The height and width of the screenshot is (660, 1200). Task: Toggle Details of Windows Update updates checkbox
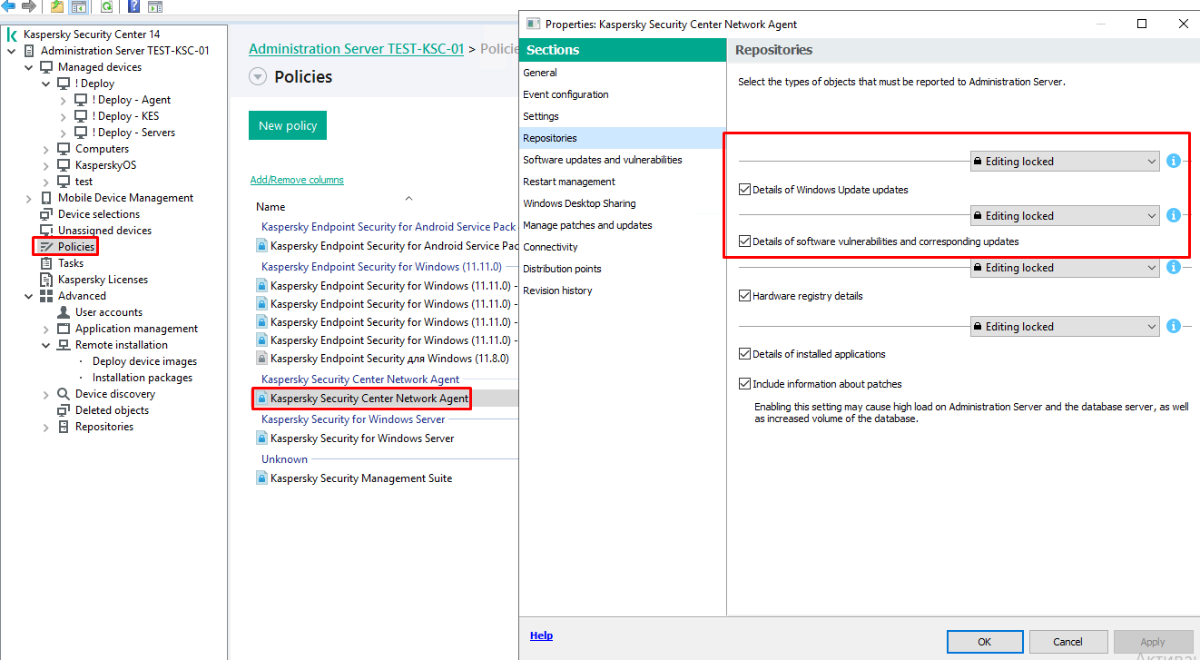[744, 189]
